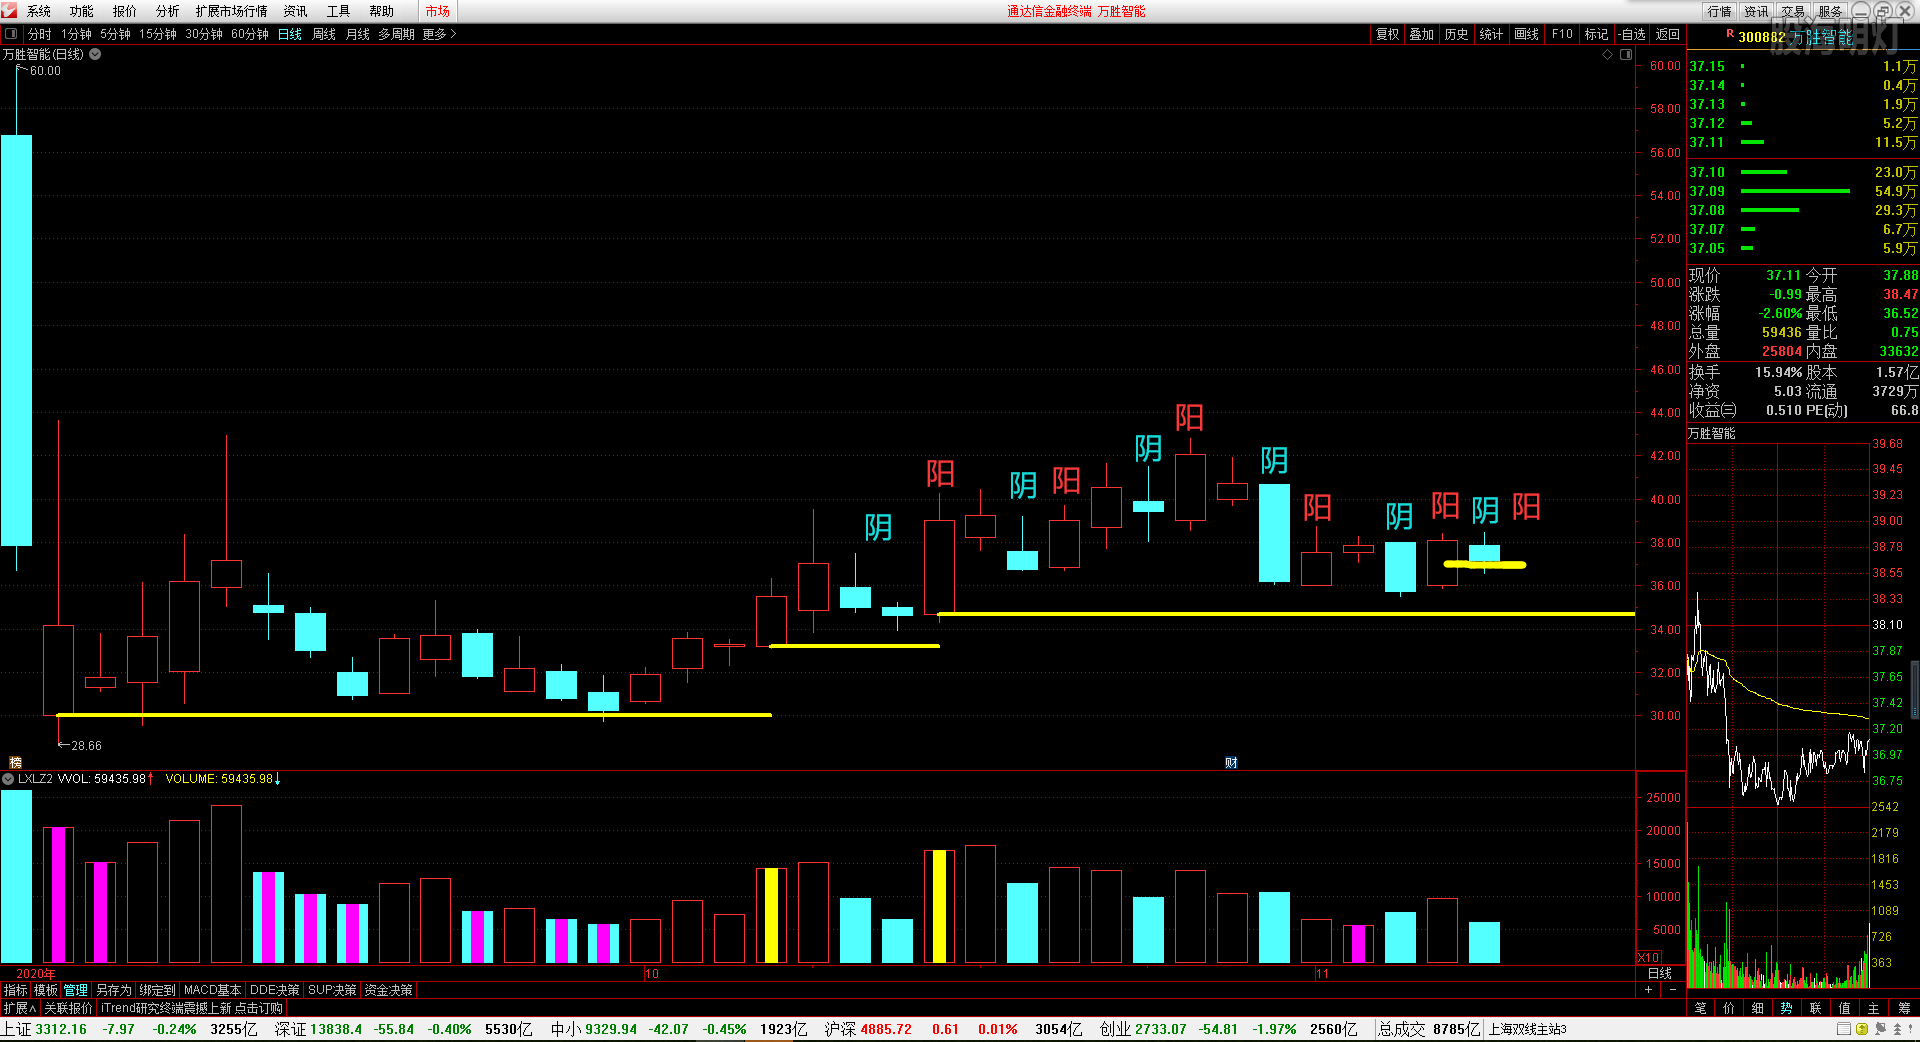Open the 画线 drawing tools

[1526, 34]
